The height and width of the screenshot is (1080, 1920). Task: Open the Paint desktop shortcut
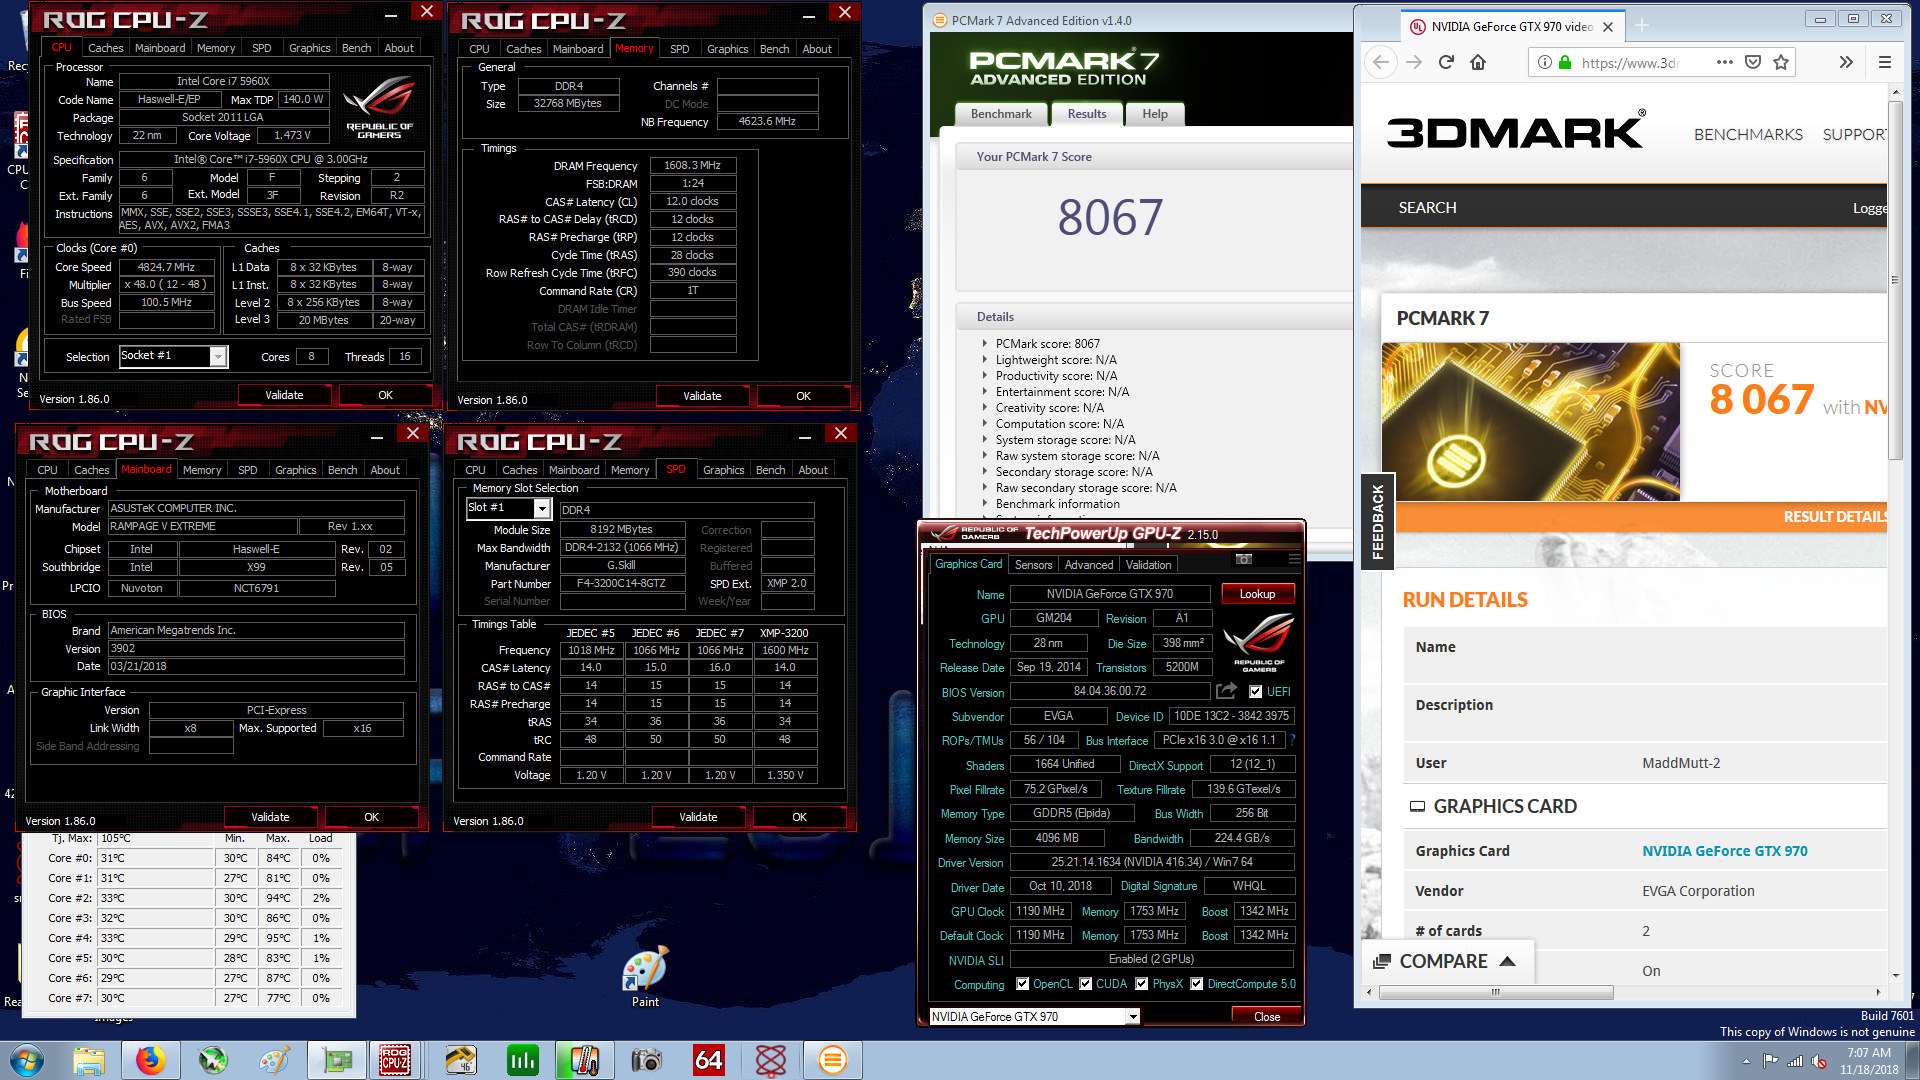(645, 977)
